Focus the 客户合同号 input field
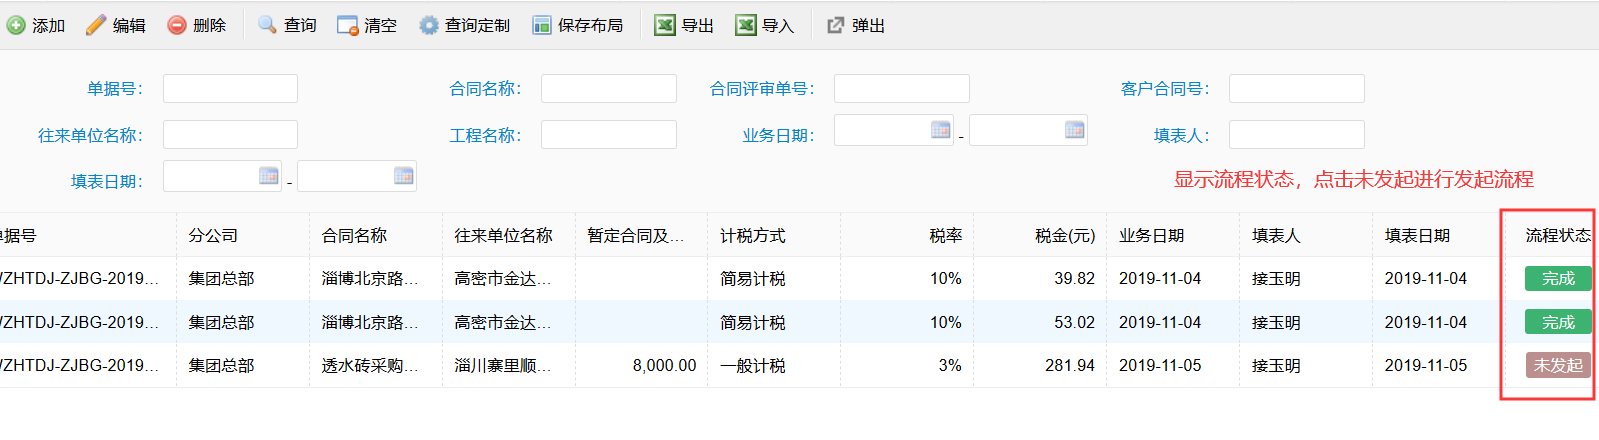1599x440 pixels. (1297, 88)
